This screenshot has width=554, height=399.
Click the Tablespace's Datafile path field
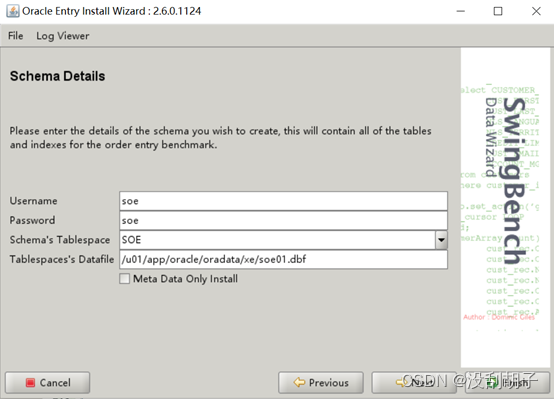pos(283,259)
